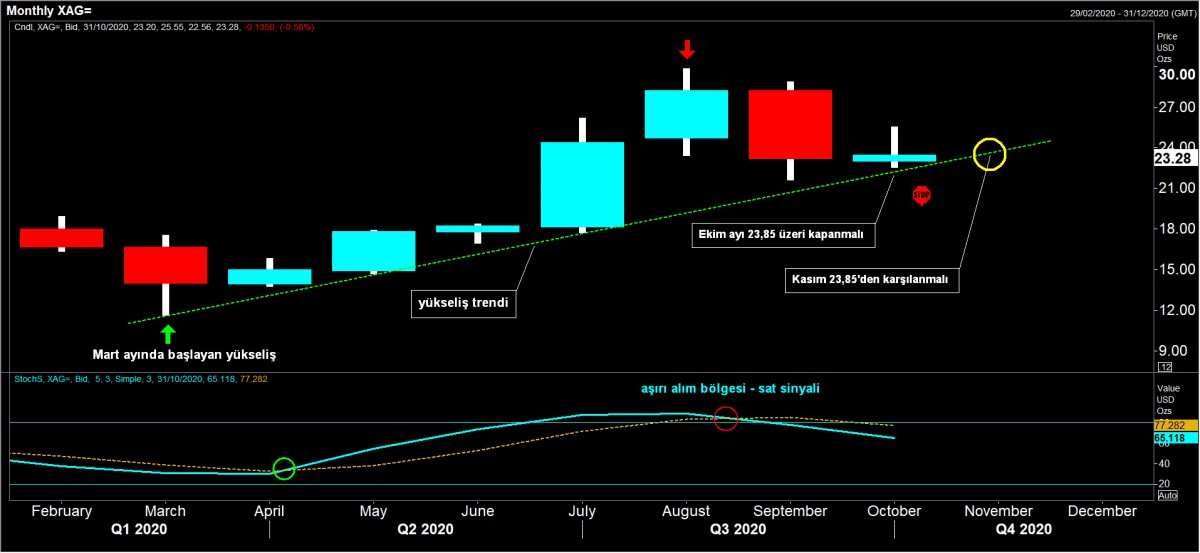Image resolution: width=1200 pixels, height=553 pixels.
Task: Click the September month label
Action: tap(790, 511)
